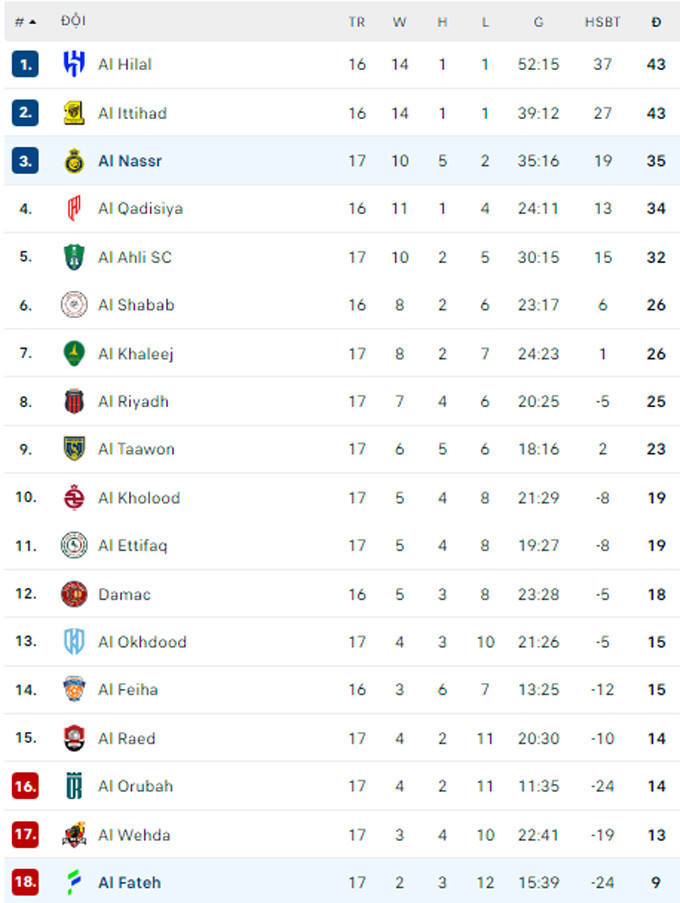Click the Al Ittihad club crest icon

[x=74, y=113]
